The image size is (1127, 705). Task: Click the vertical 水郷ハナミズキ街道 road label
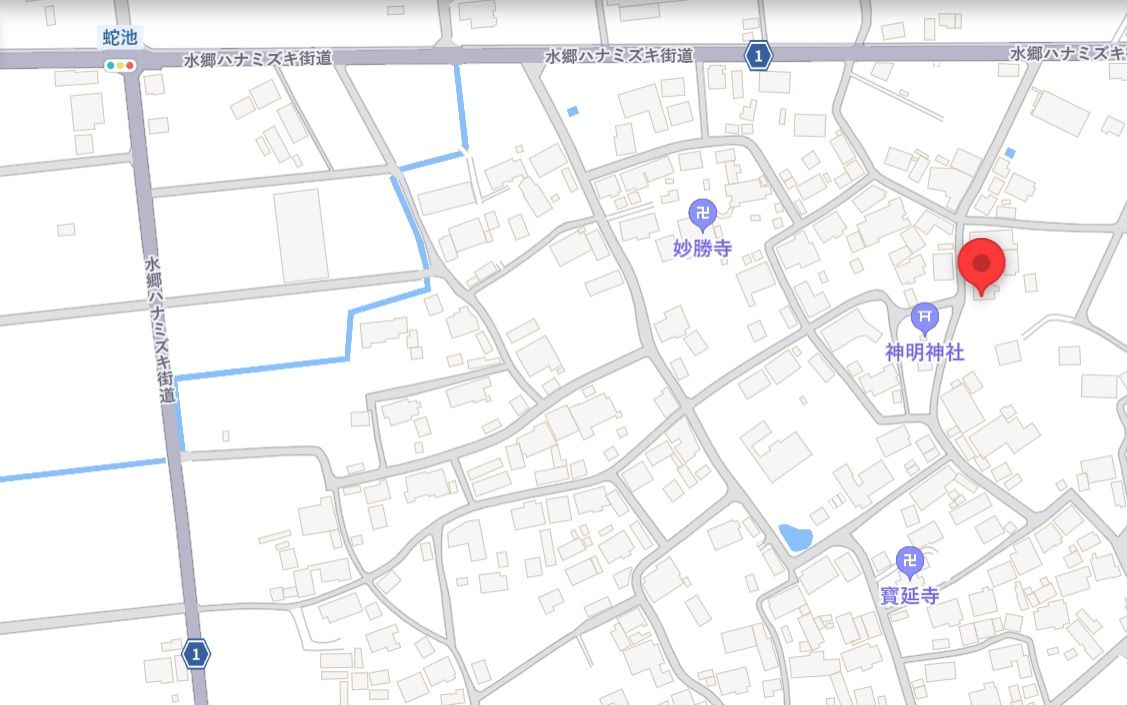pos(160,328)
